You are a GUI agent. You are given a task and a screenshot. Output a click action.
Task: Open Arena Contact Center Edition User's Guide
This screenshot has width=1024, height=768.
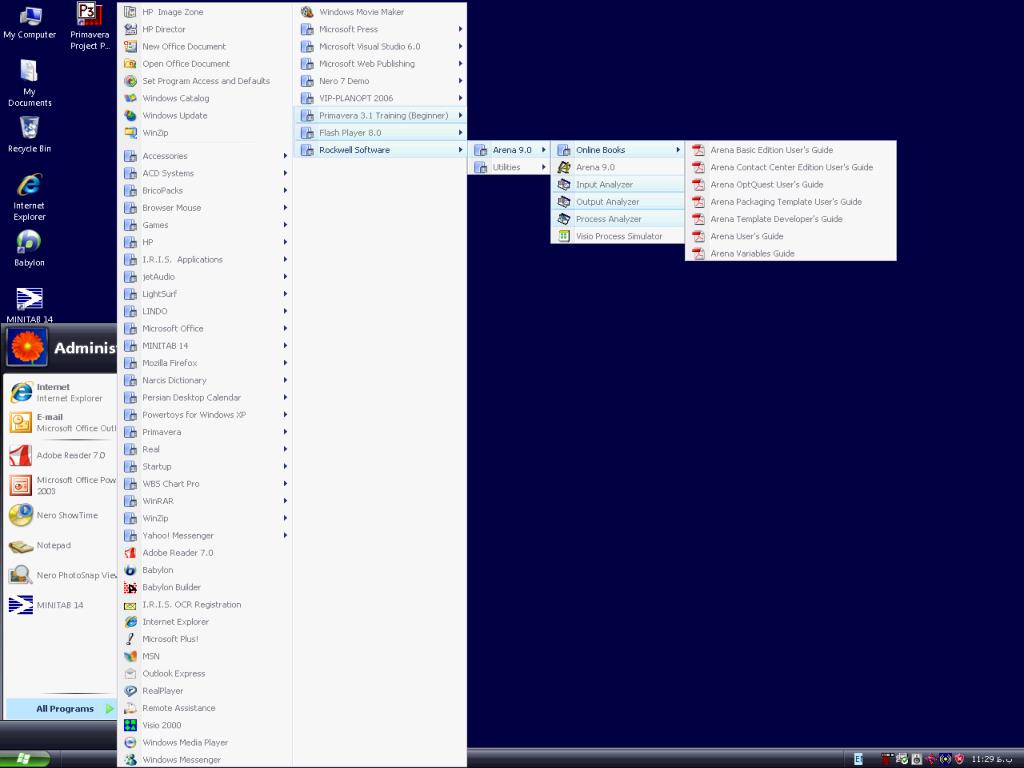coord(791,167)
